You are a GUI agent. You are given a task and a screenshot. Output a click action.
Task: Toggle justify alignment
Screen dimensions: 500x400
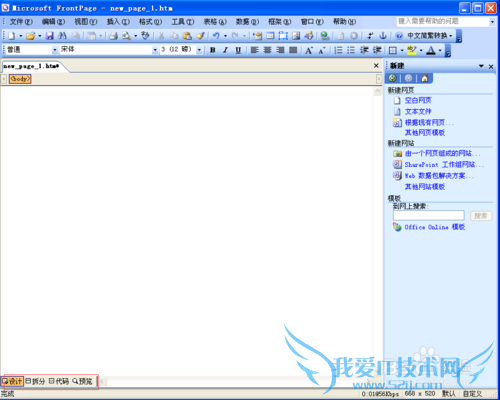[293, 50]
